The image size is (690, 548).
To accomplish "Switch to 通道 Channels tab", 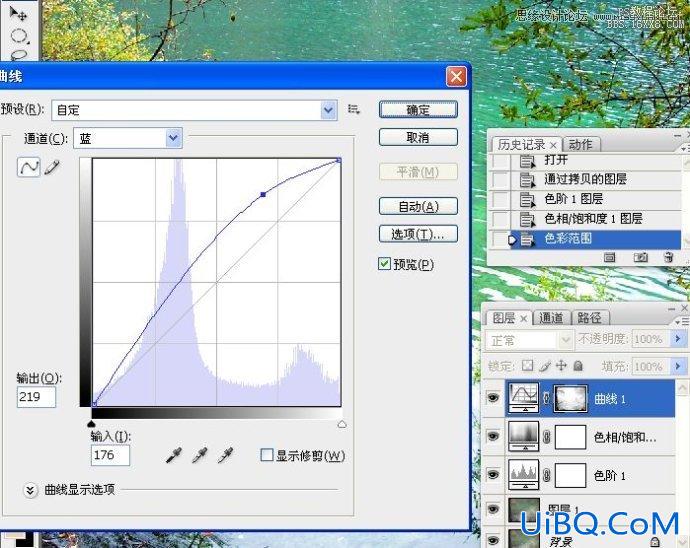I will [x=551, y=318].
